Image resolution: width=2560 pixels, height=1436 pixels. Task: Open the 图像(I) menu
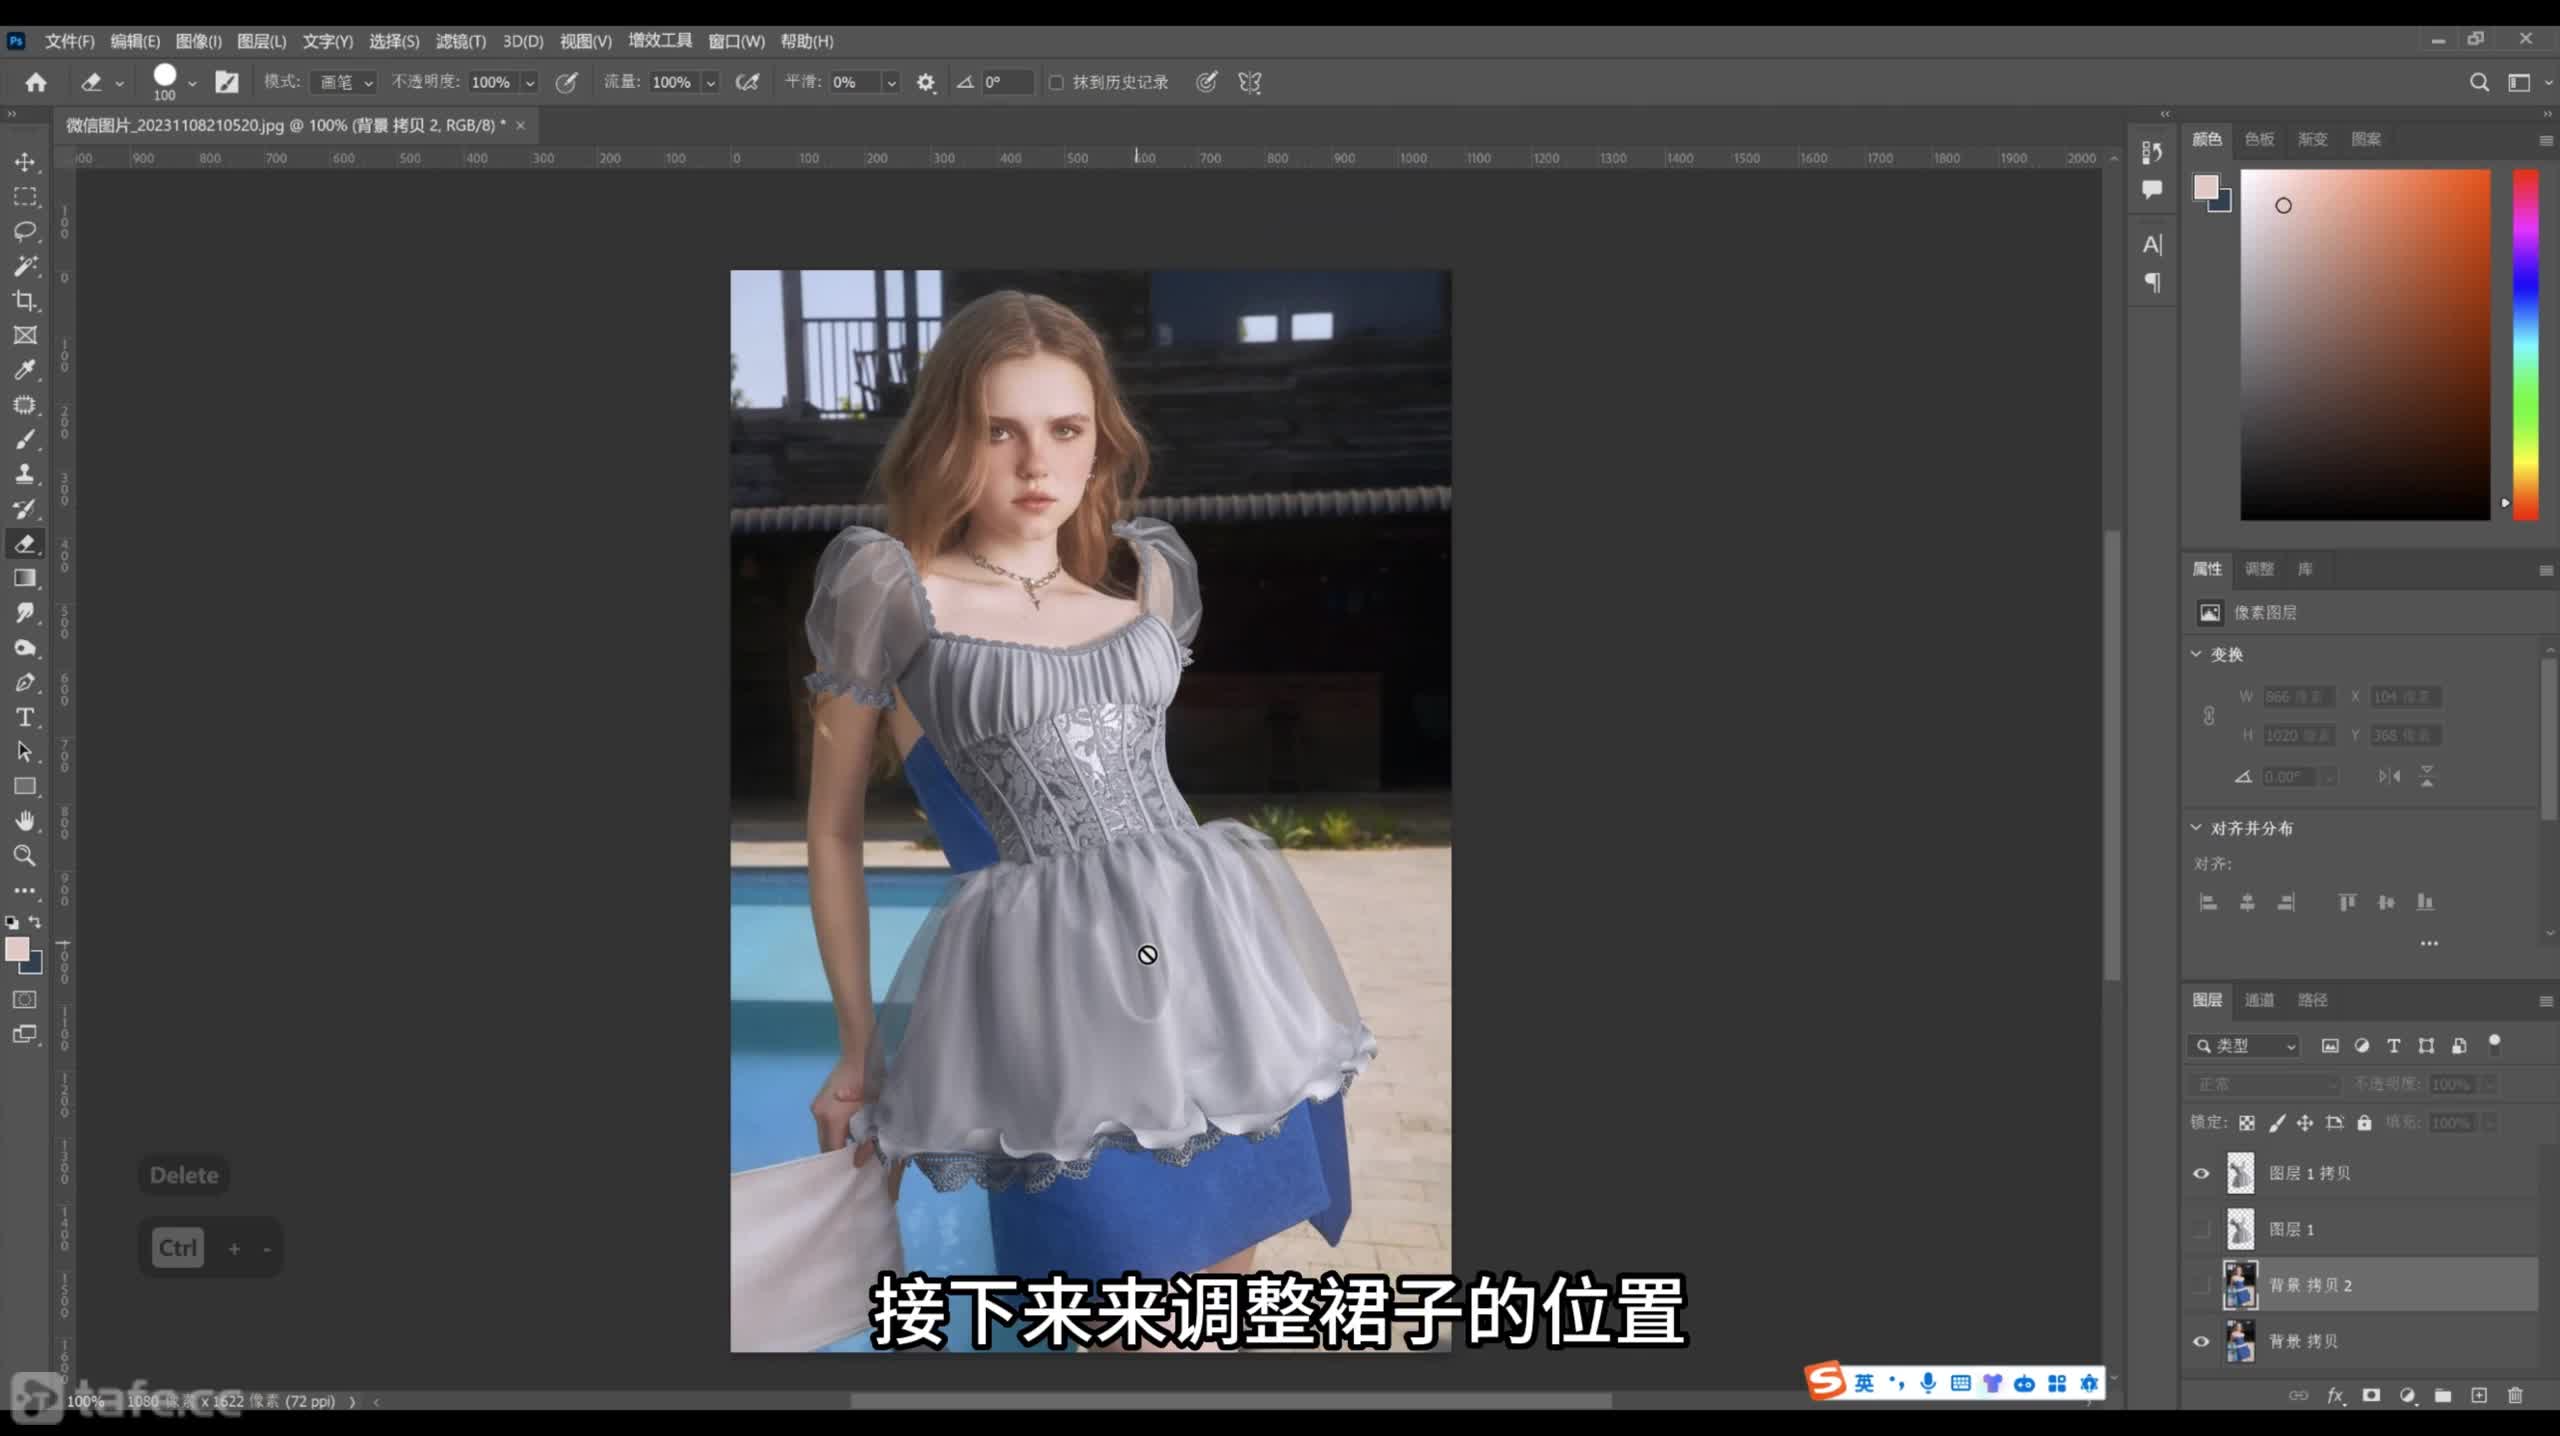(198, 41)
